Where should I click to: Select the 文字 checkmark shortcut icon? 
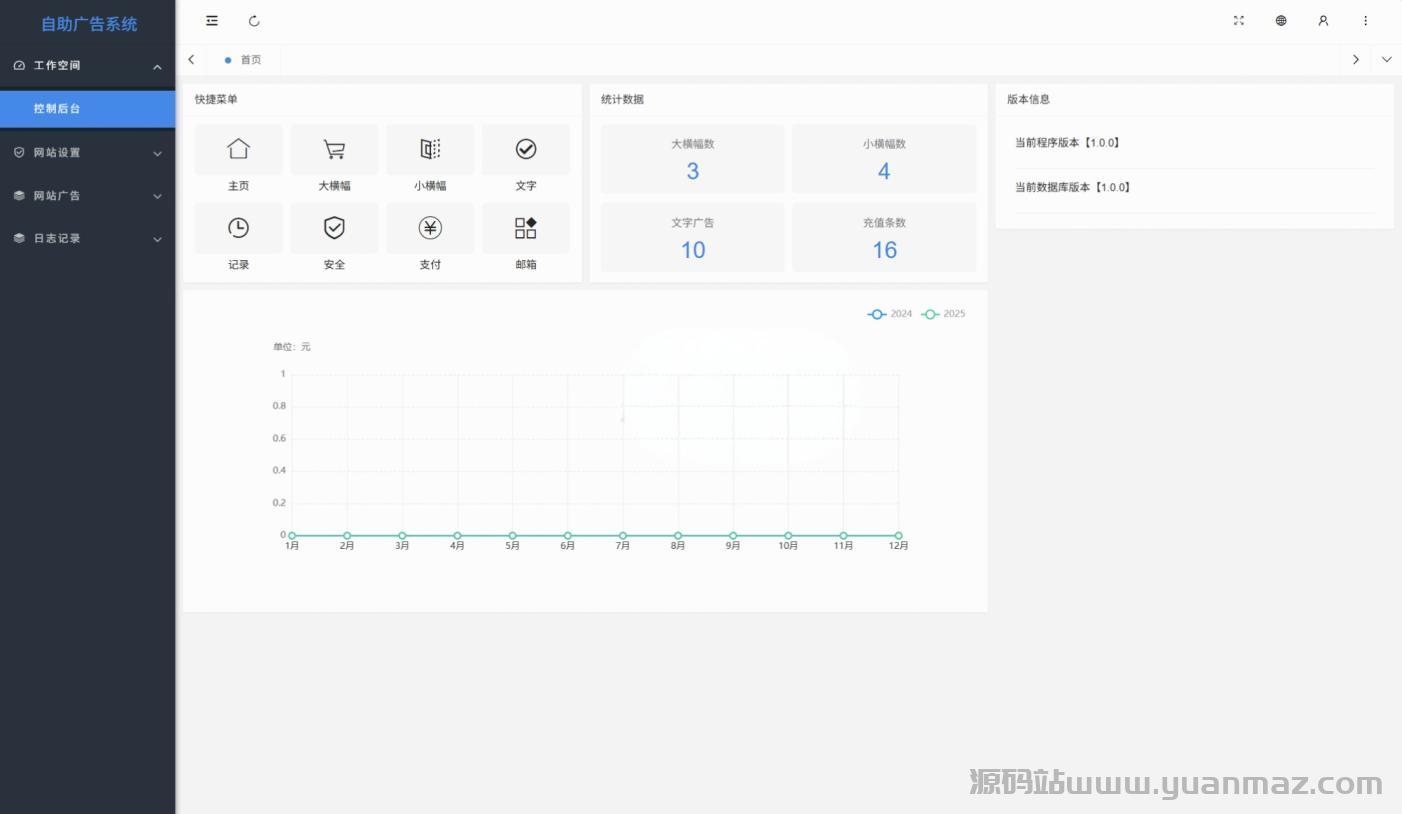[x=526, y=149]
